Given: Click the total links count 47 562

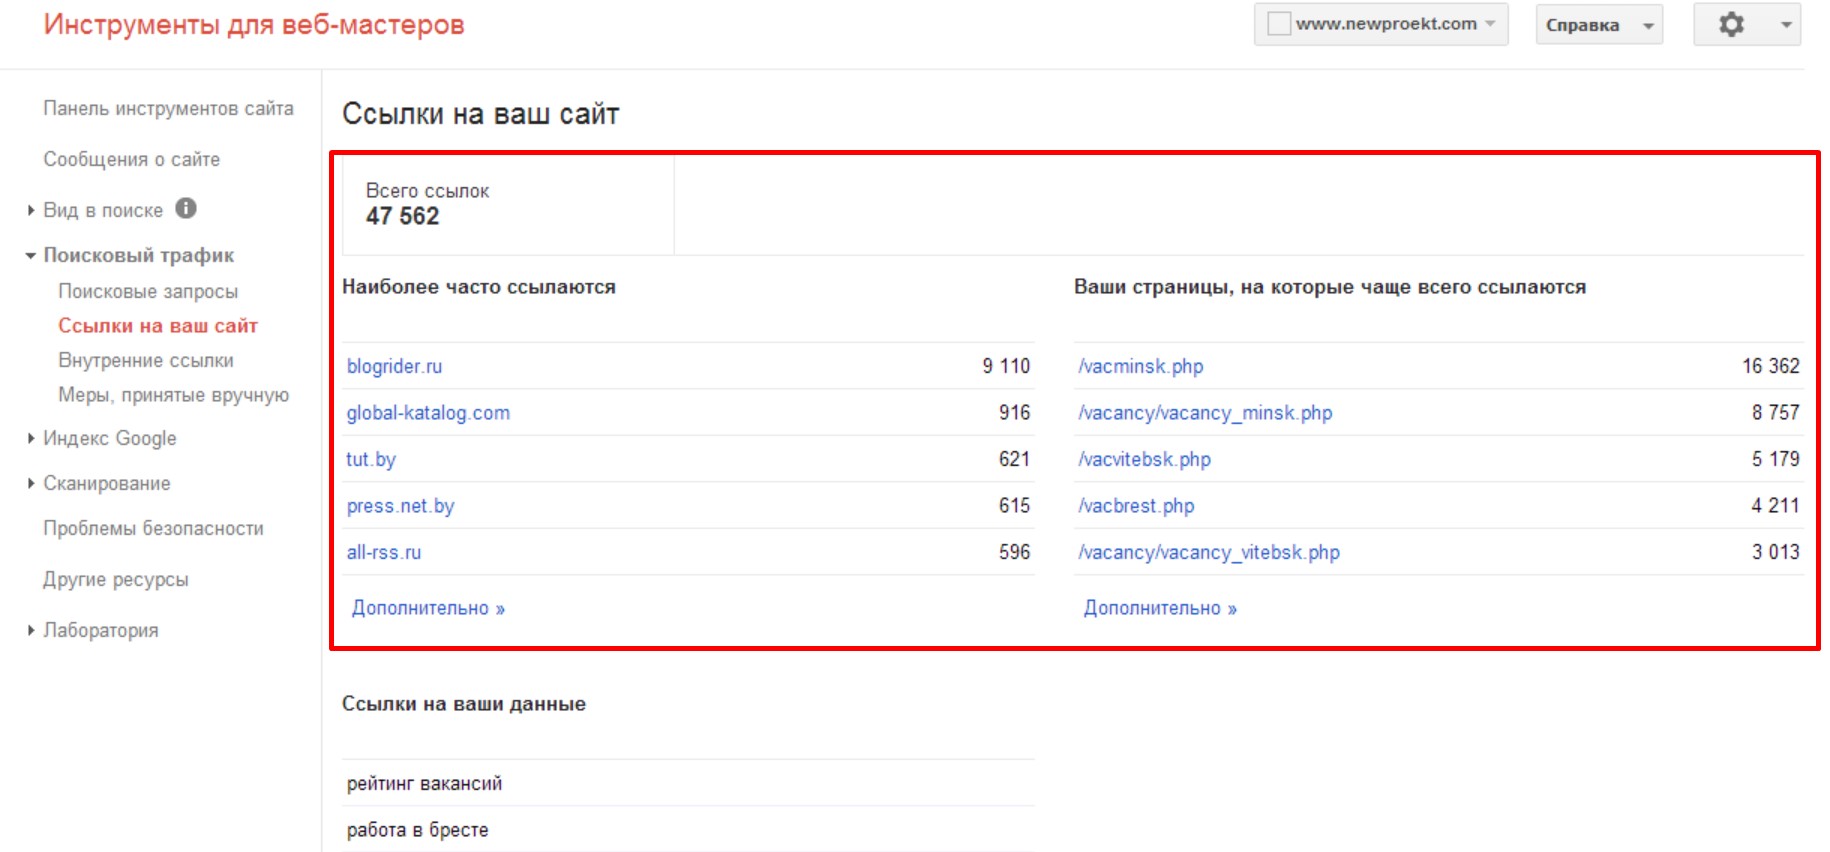Looking at the screenshot, I should [402, 216].
